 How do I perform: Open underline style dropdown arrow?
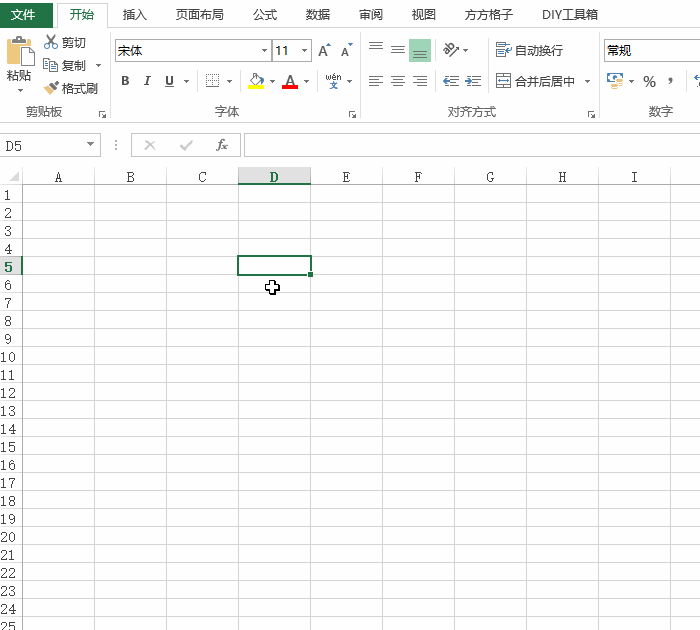click(x=187, y=81)
